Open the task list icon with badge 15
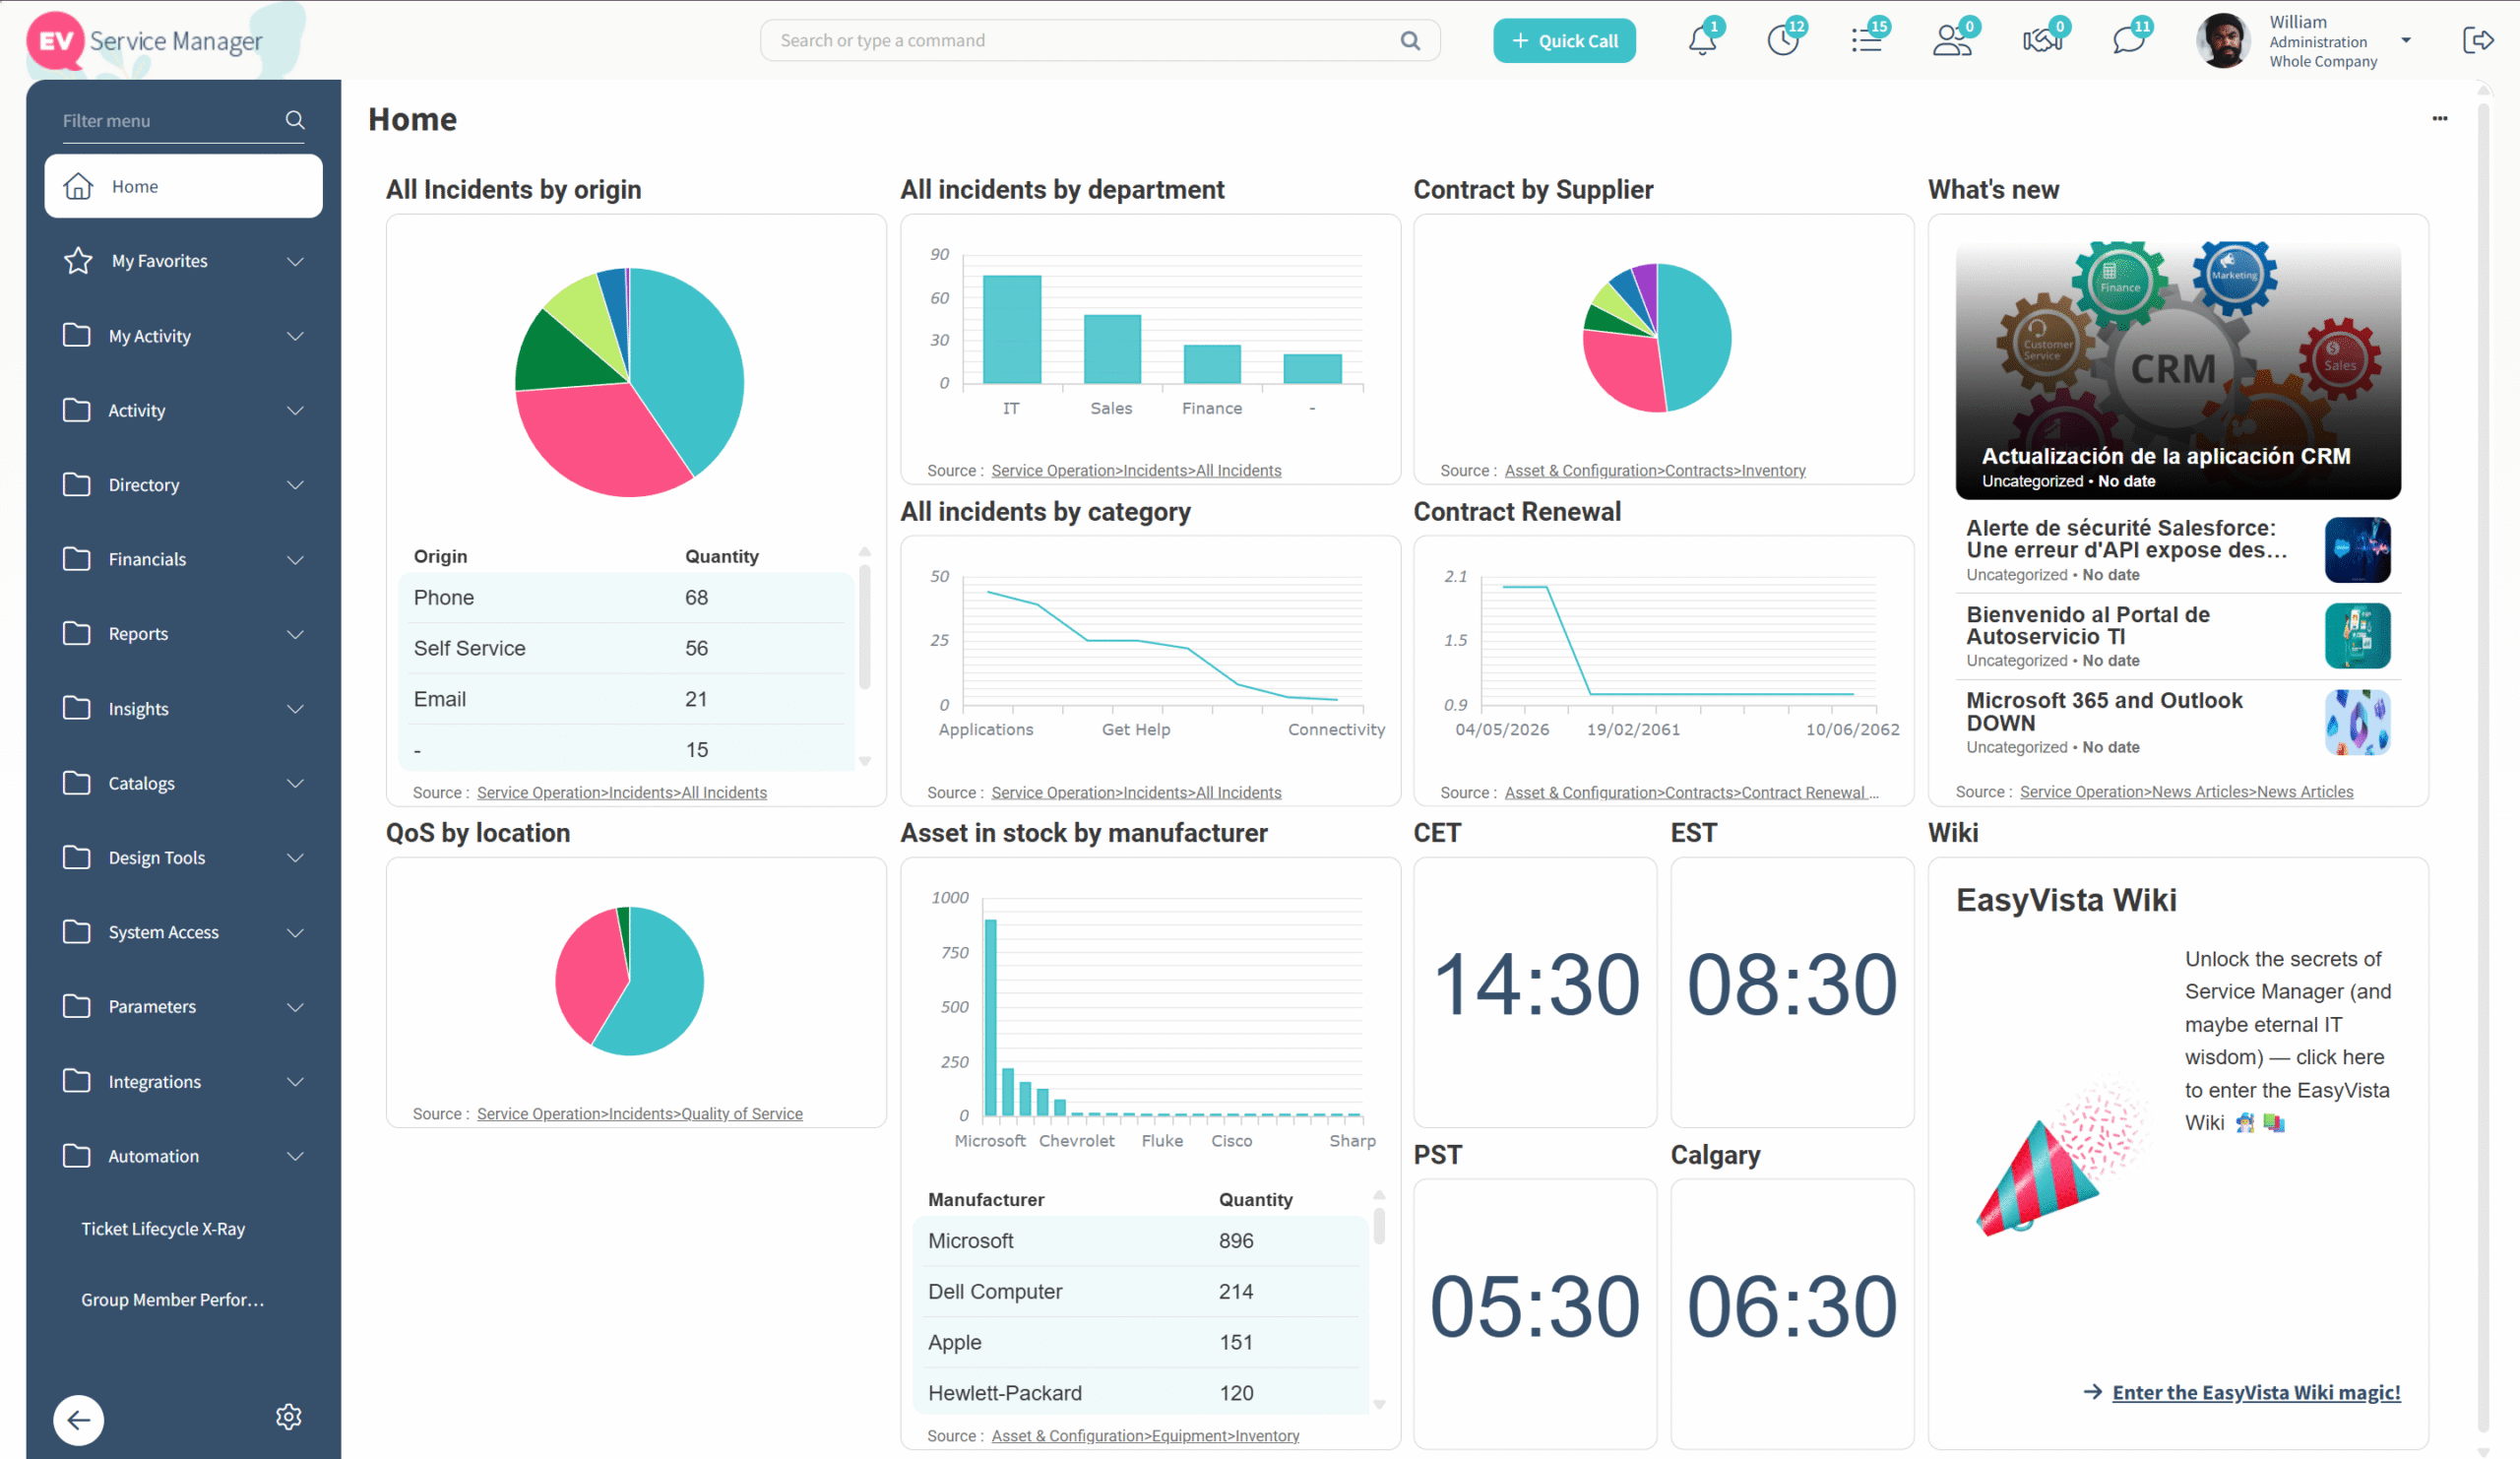Viewport: 2520px width, 1459px height. (x=1866, y=41)
